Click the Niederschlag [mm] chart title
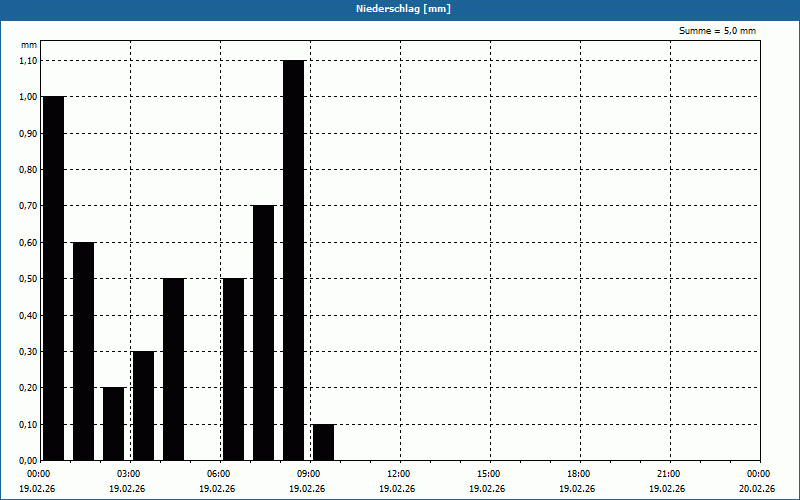800x500 pixels. point(403,9)
